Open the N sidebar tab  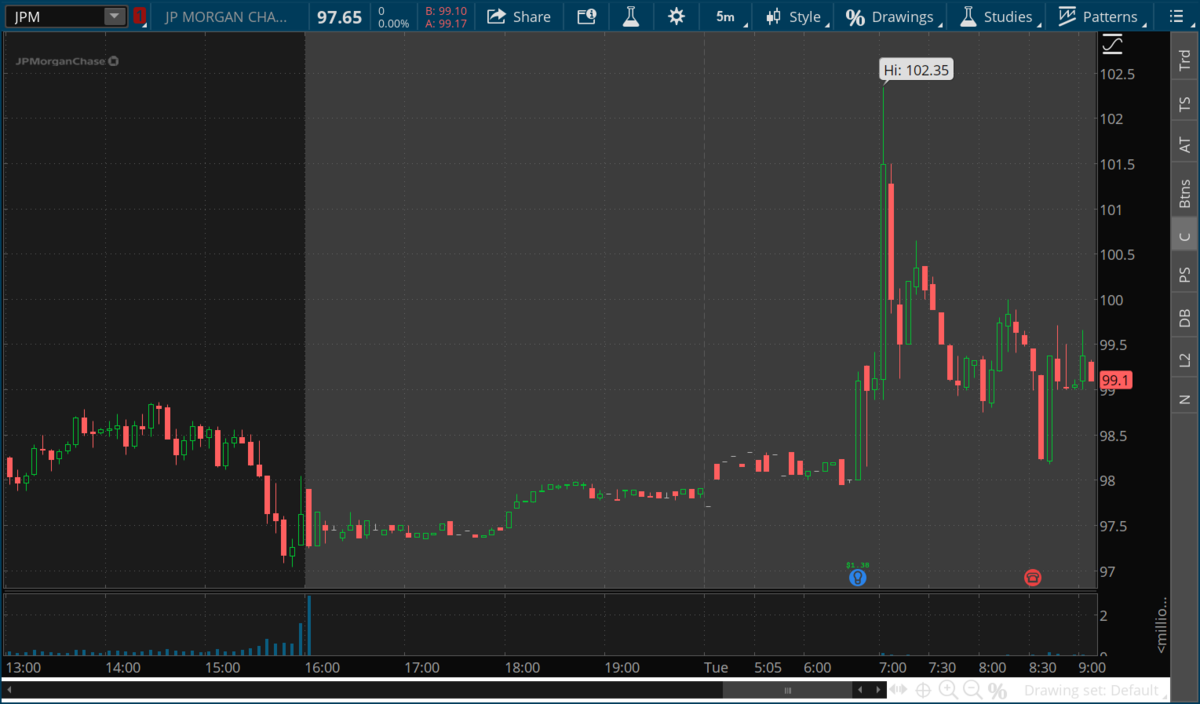[1185, 399]
